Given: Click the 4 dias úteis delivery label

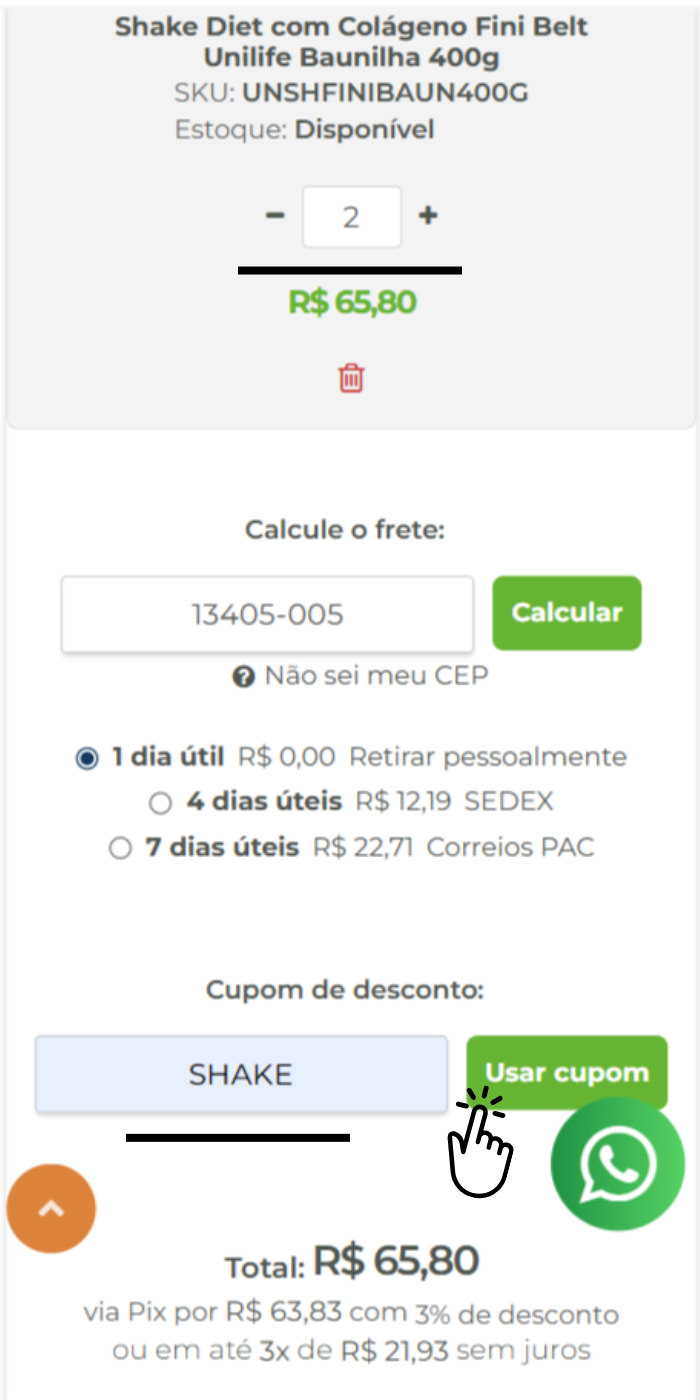Looking at the screenshot, I should pos(264,802).
